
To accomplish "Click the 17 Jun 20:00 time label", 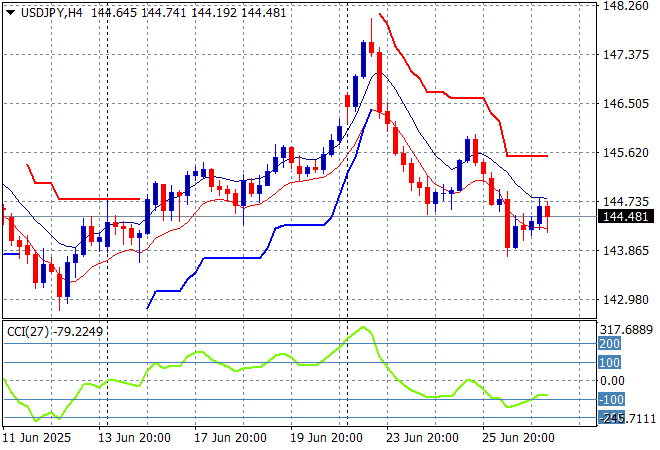I will [230, 438].
